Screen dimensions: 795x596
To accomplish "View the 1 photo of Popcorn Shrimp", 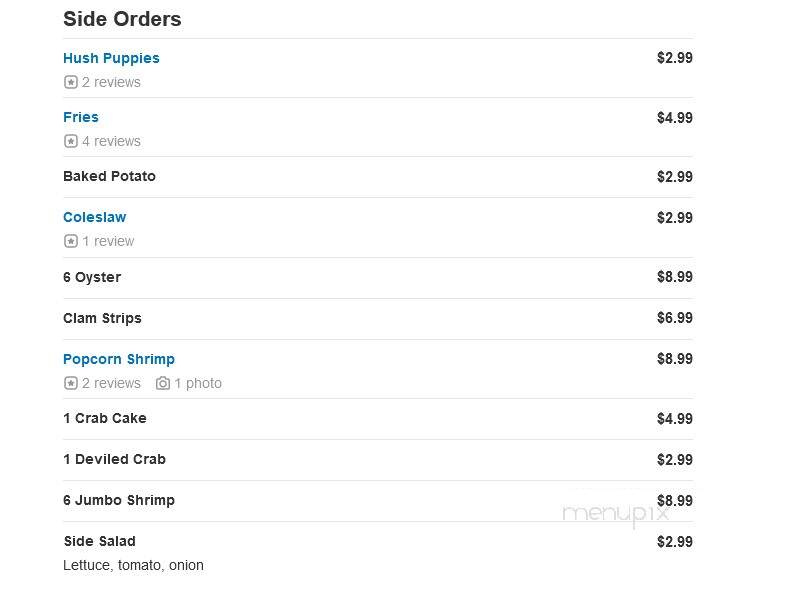I will click(198, 383).
